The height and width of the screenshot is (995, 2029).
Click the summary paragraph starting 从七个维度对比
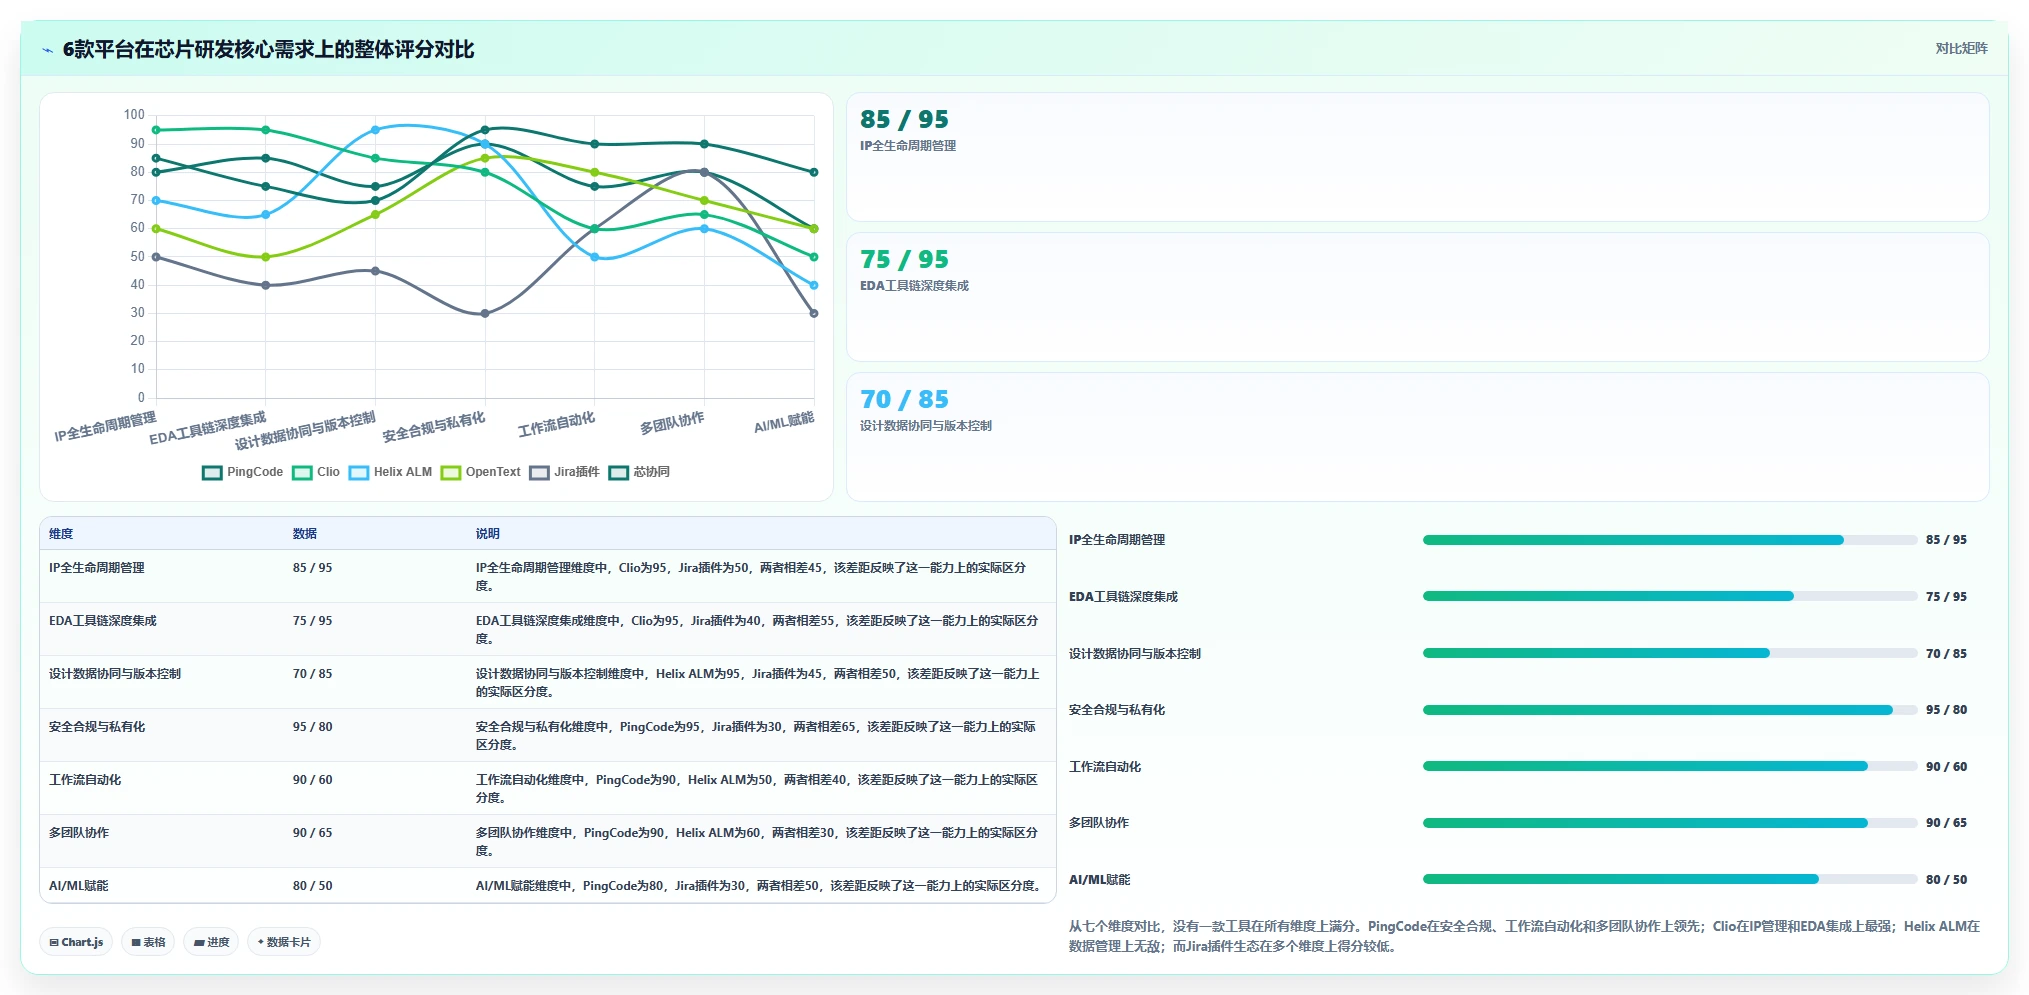(x=1524, y=936)
